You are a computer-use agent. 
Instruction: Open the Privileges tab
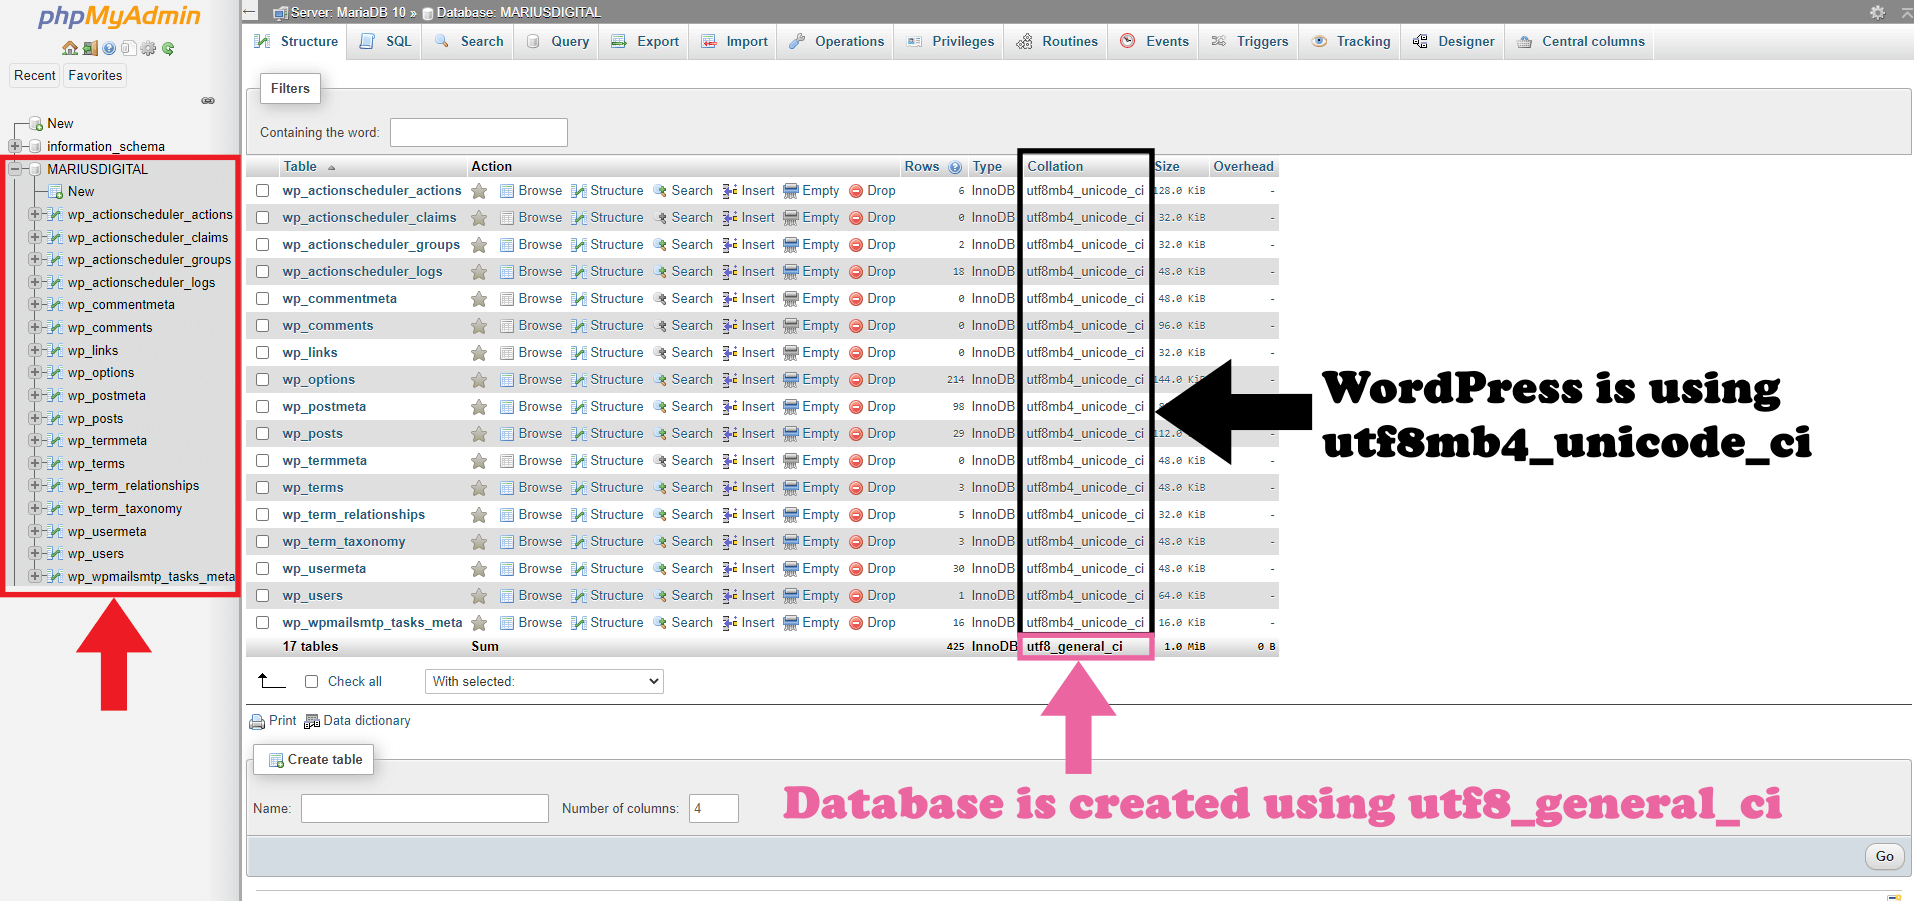click(951, 42)
